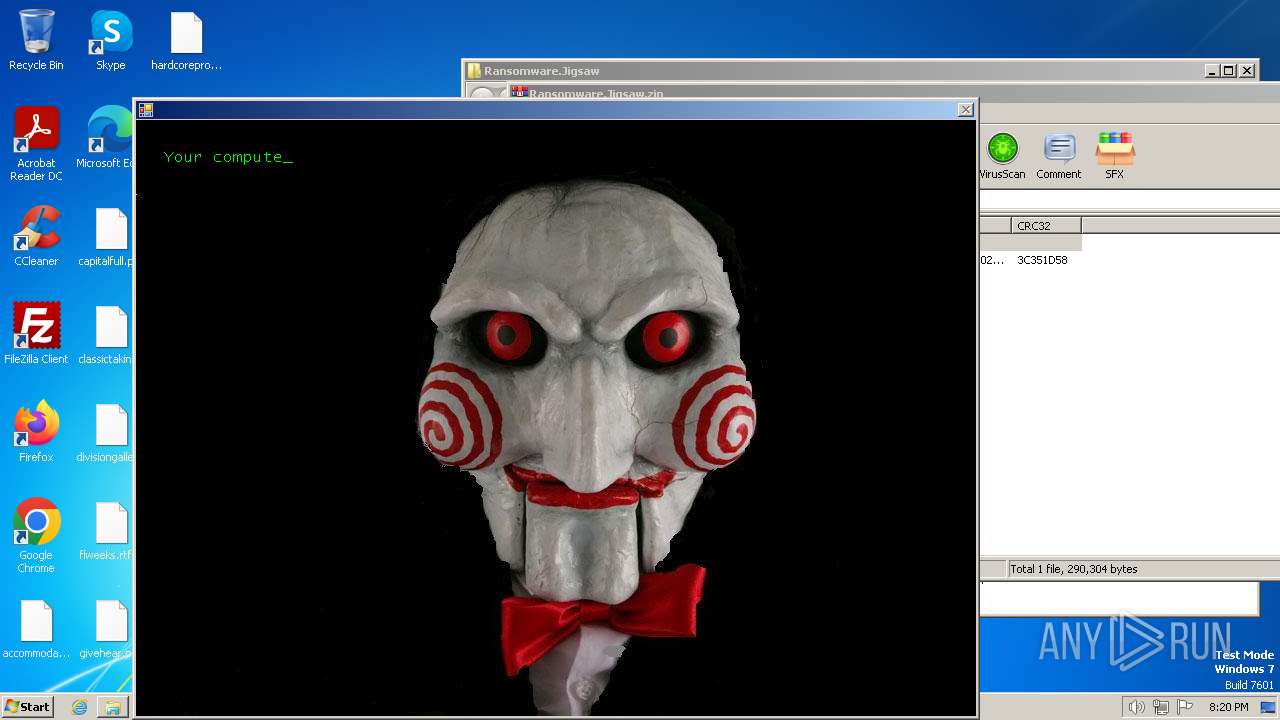Screen dimensions: 1280x720
Task: Open the Recycle Bin desktop icon
Action: click(36, 40)
